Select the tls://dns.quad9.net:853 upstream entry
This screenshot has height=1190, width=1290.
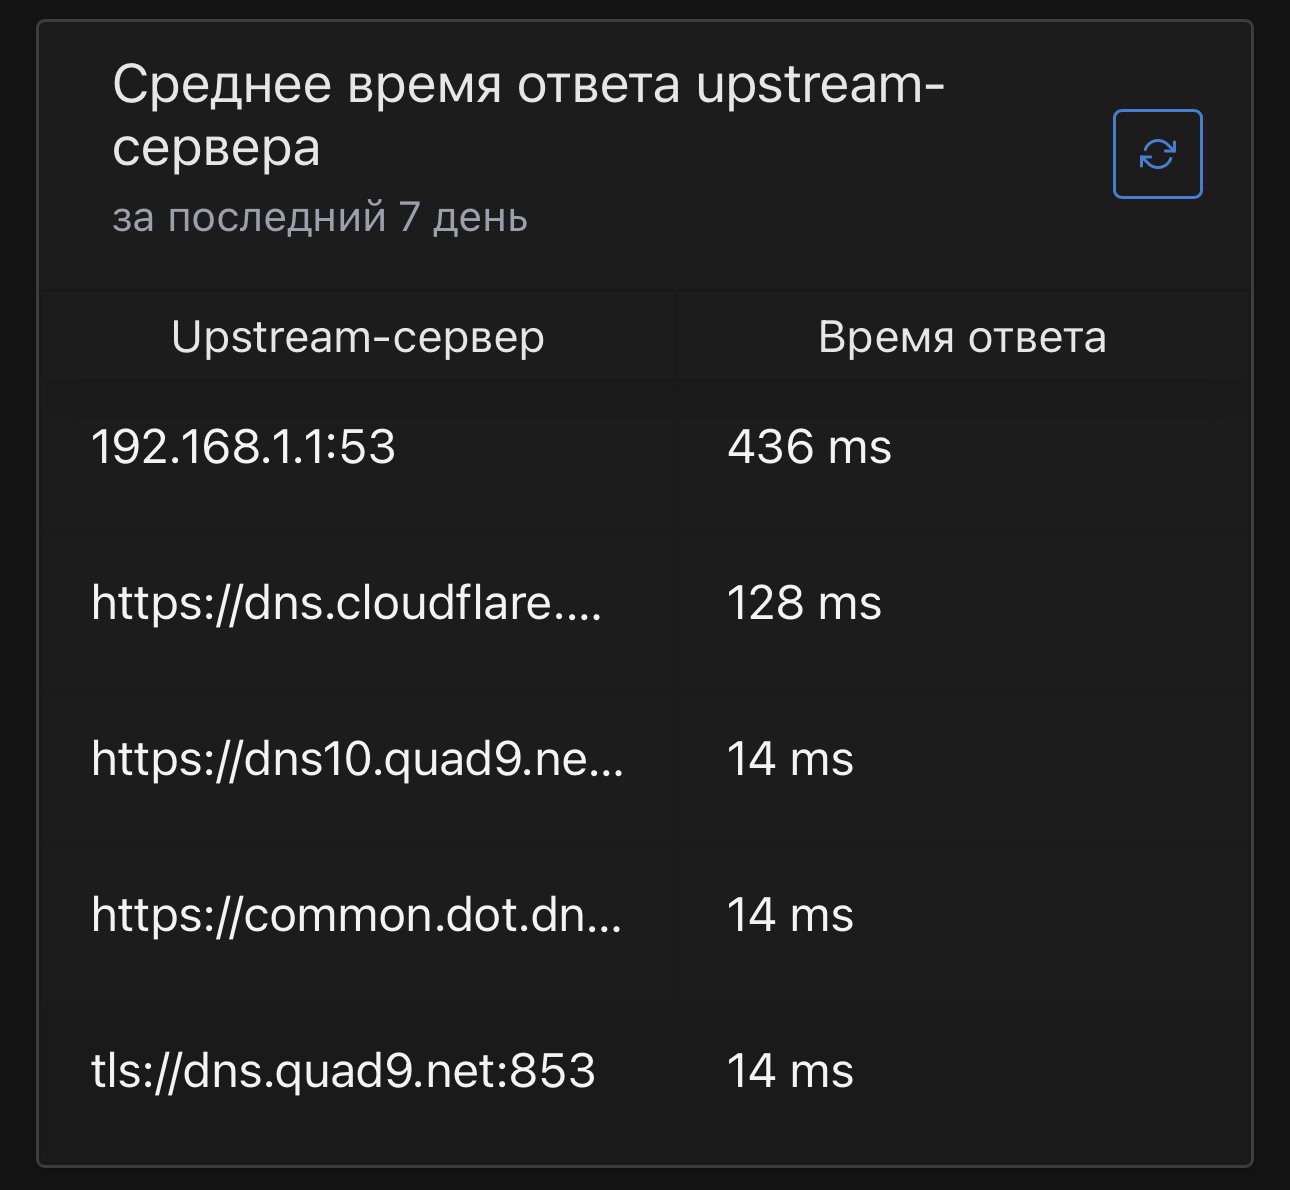[343, 1071]
